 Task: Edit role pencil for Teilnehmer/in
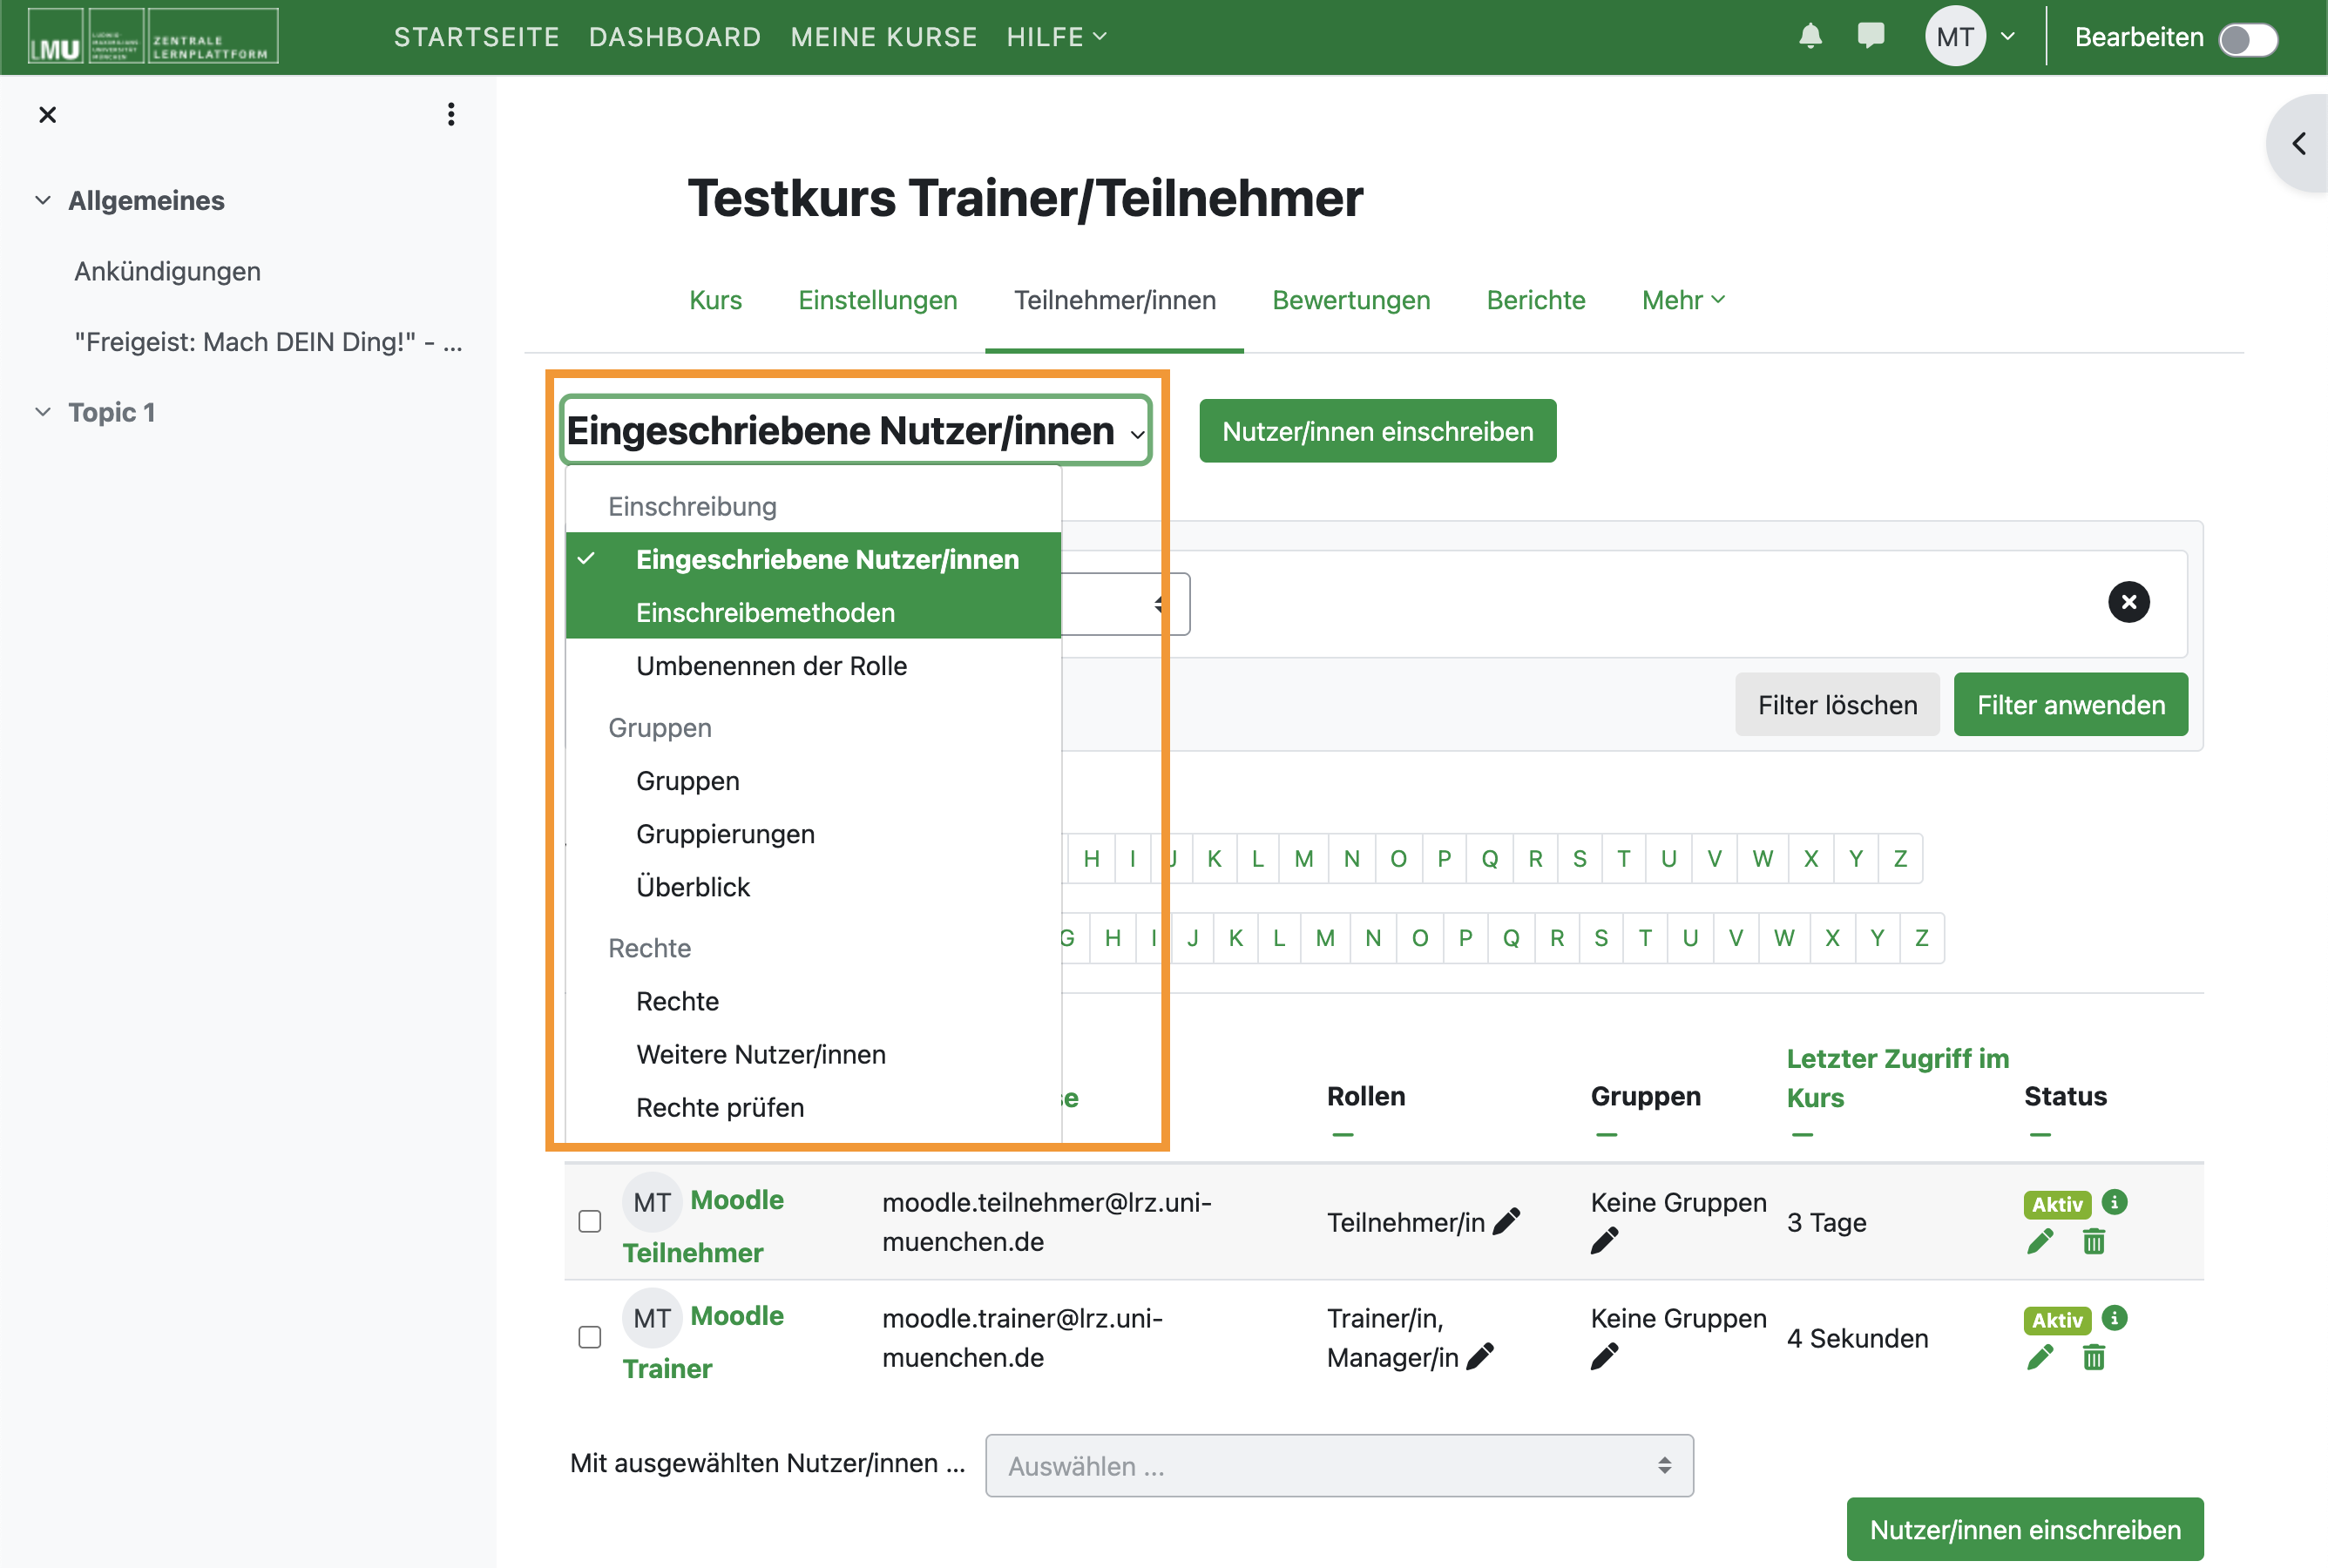click(x=1507, y=1221)
